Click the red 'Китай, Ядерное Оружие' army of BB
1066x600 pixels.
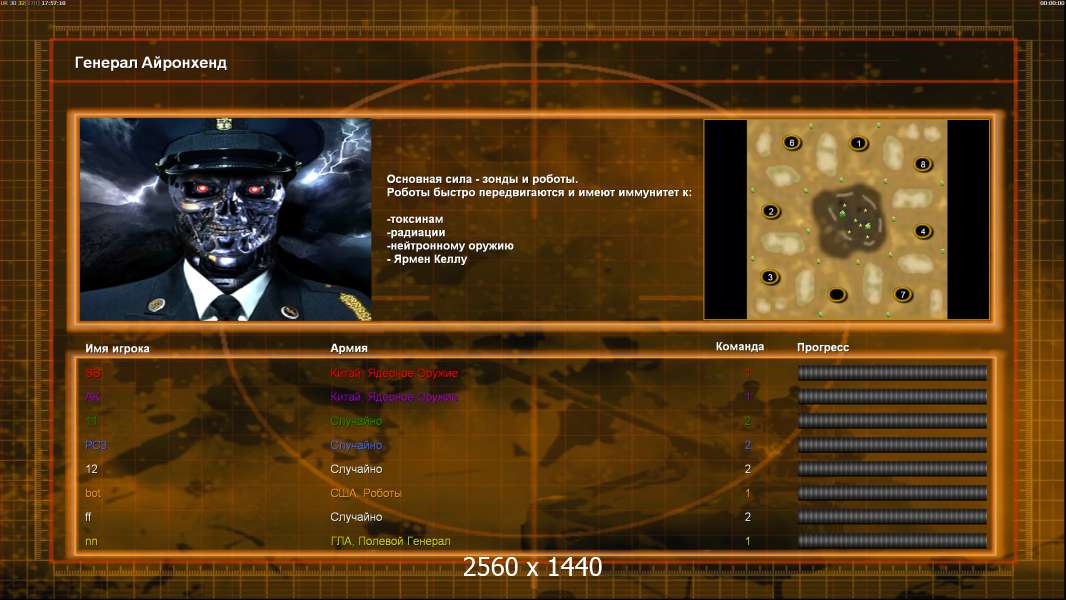click(x=394, y=373)
